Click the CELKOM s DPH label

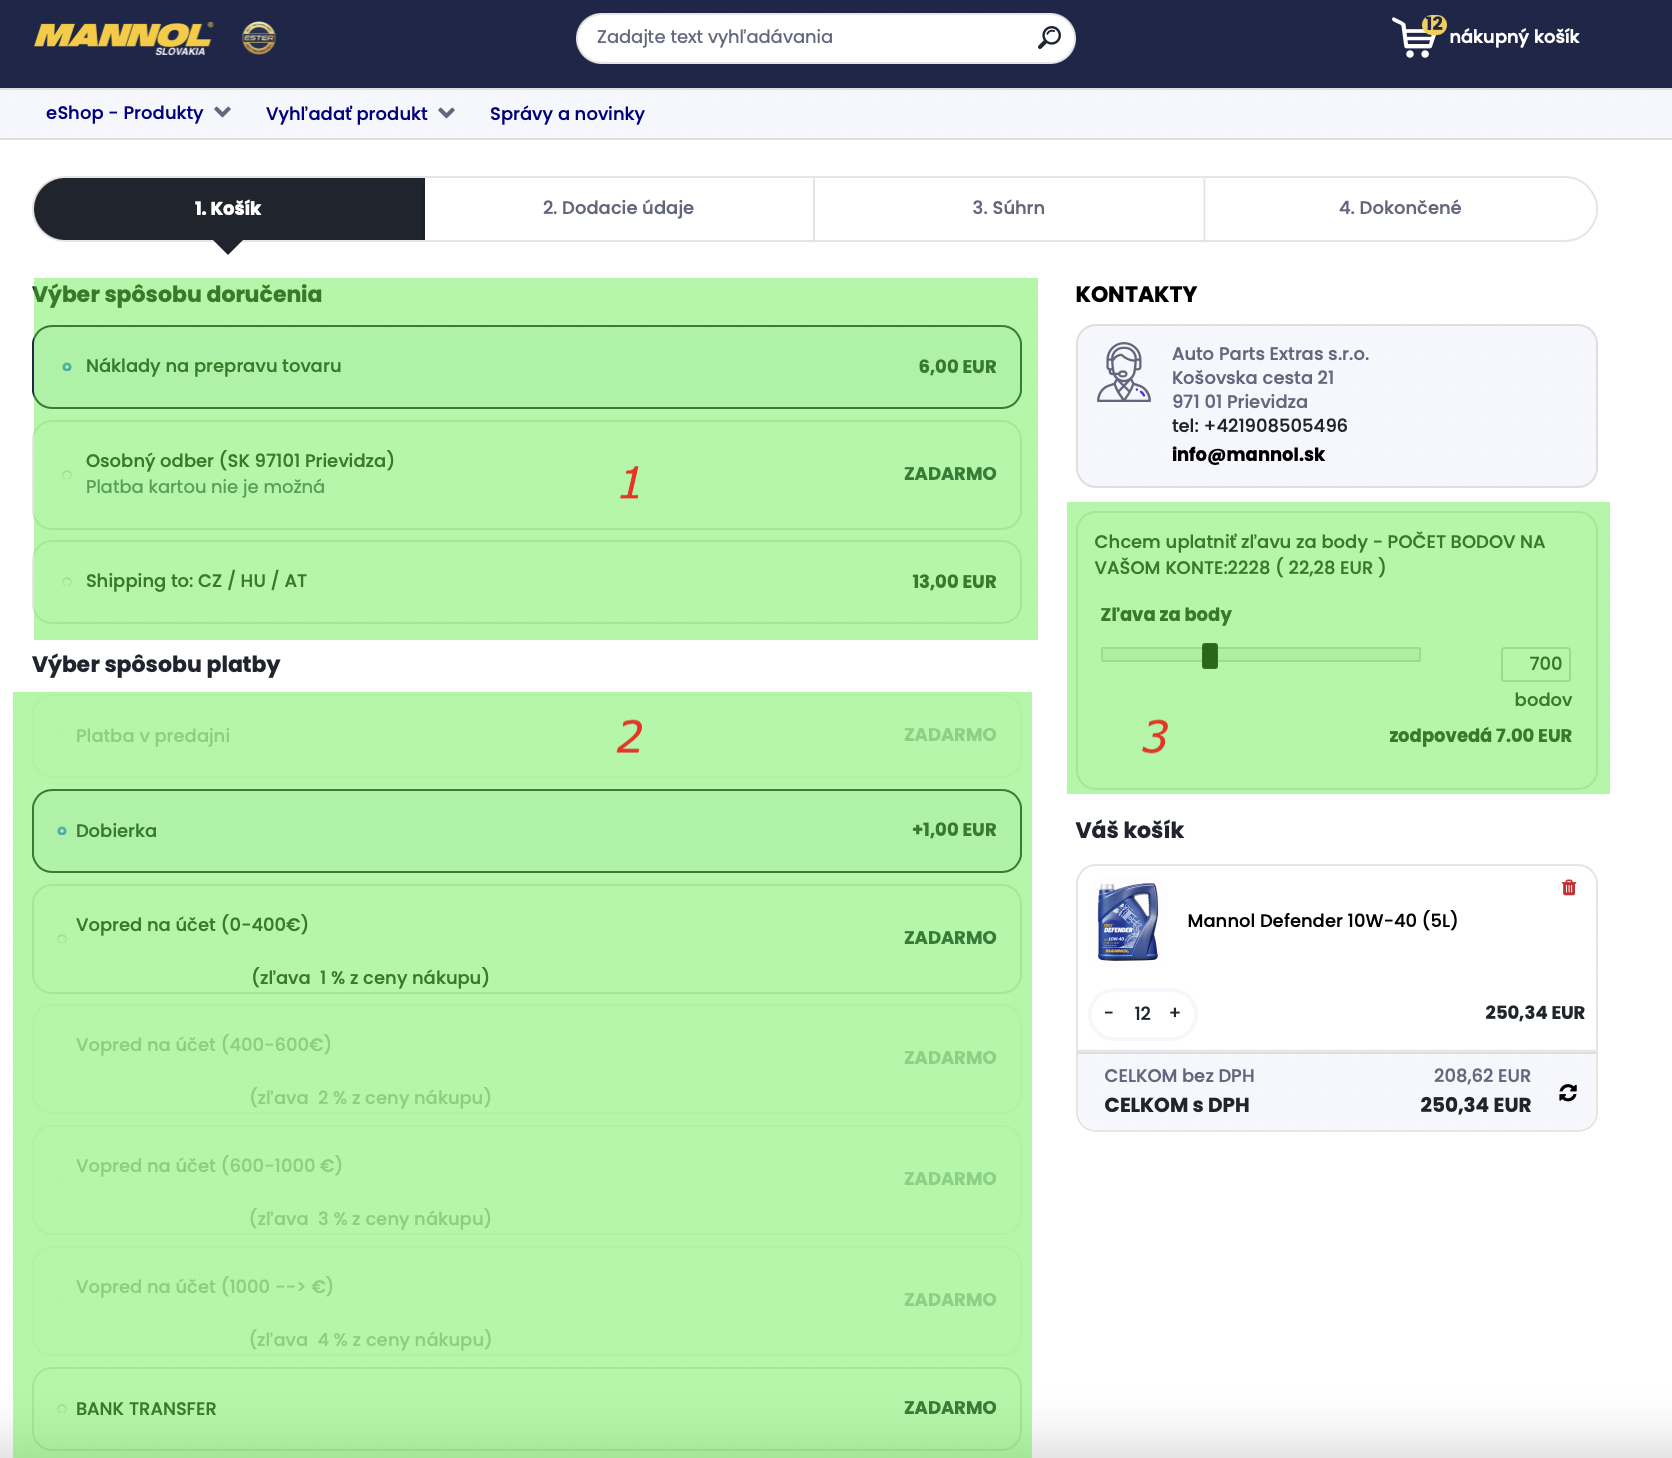1176,1105
